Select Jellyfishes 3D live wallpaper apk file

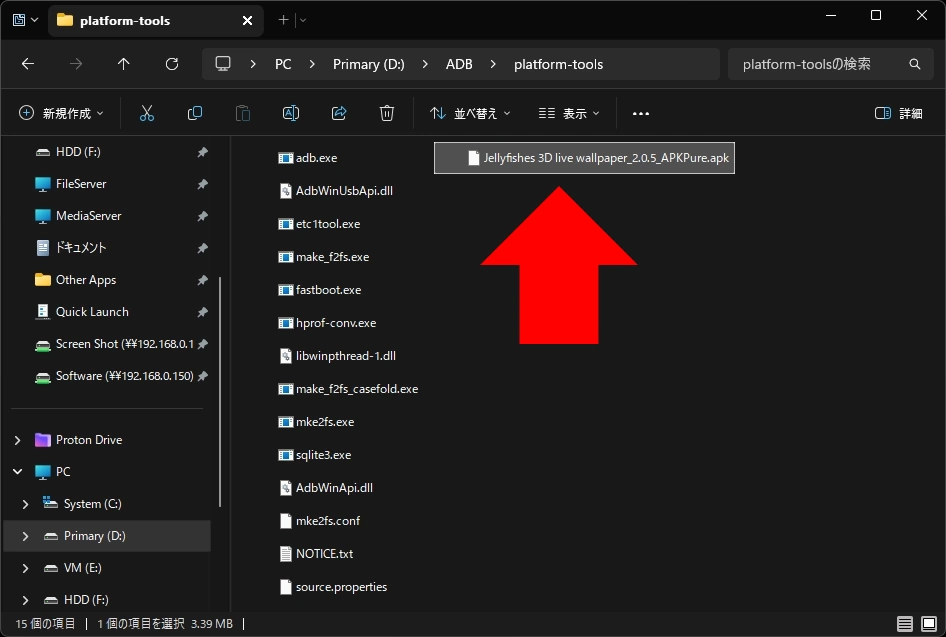click(584, 158)
